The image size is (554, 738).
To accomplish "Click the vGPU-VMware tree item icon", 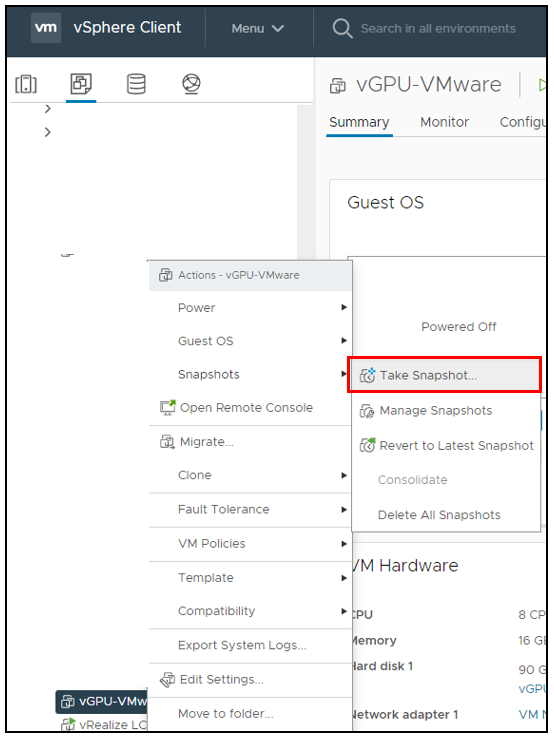I will click(68, 701).
